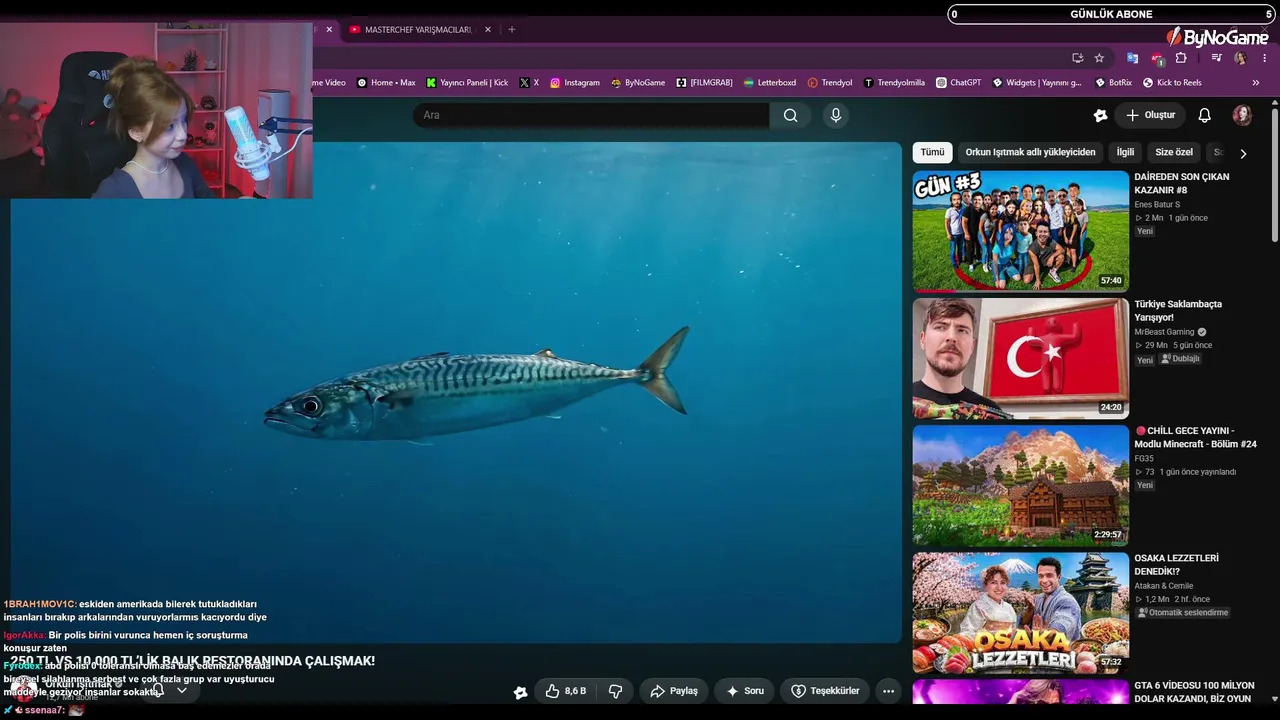Open the Widgets | Yayınını bookmark
Screen dimensions: 1280x720
click(x=1037, y=83)
